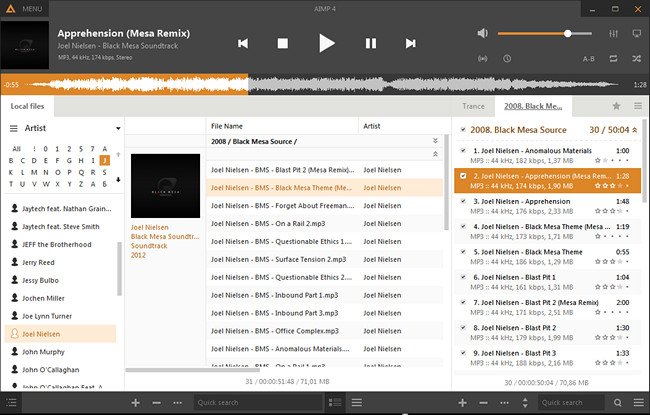Click the A-B repeat section button
Viewport: 650px width, 415px height.
[x=588, y=58]
